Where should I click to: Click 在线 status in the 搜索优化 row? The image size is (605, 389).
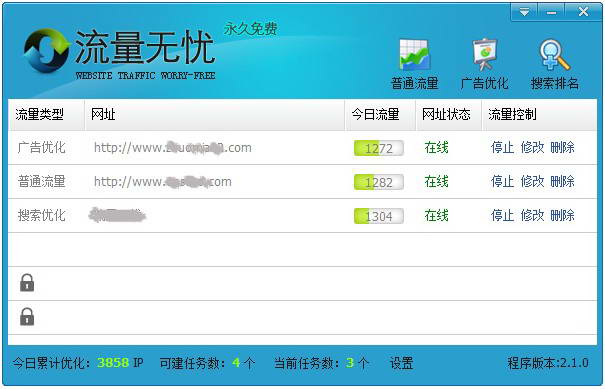(436, 215)
